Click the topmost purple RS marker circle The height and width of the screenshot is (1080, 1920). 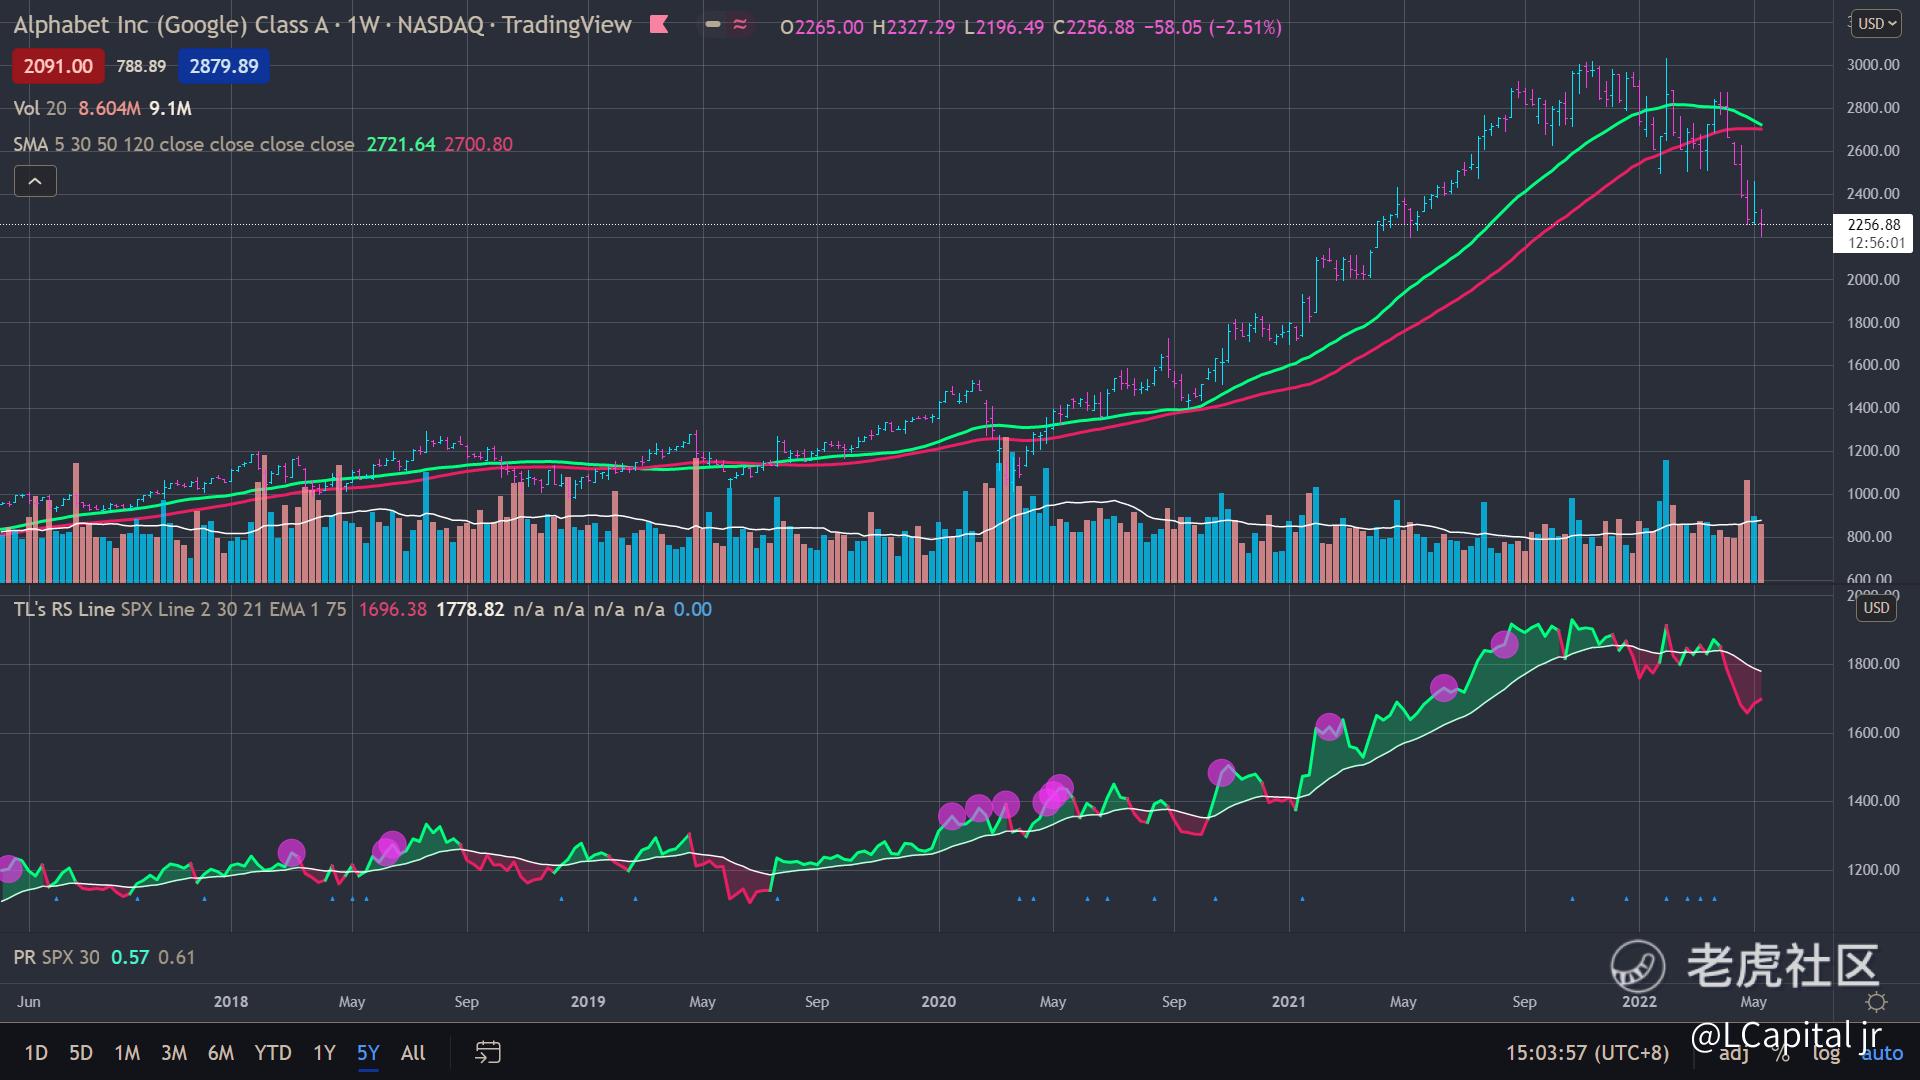click(x=1504, y=644)
